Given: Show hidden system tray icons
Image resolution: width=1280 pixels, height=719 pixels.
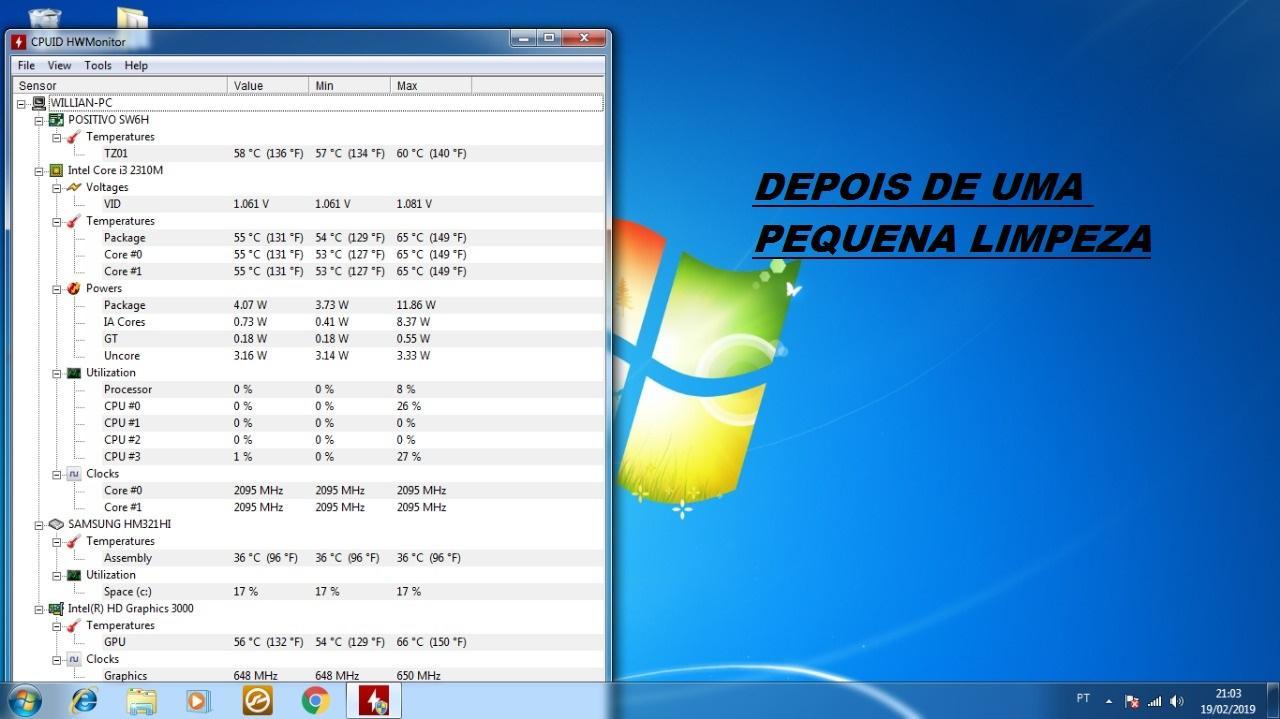Looking at the screenshot, I should (x=1108, y=700).
